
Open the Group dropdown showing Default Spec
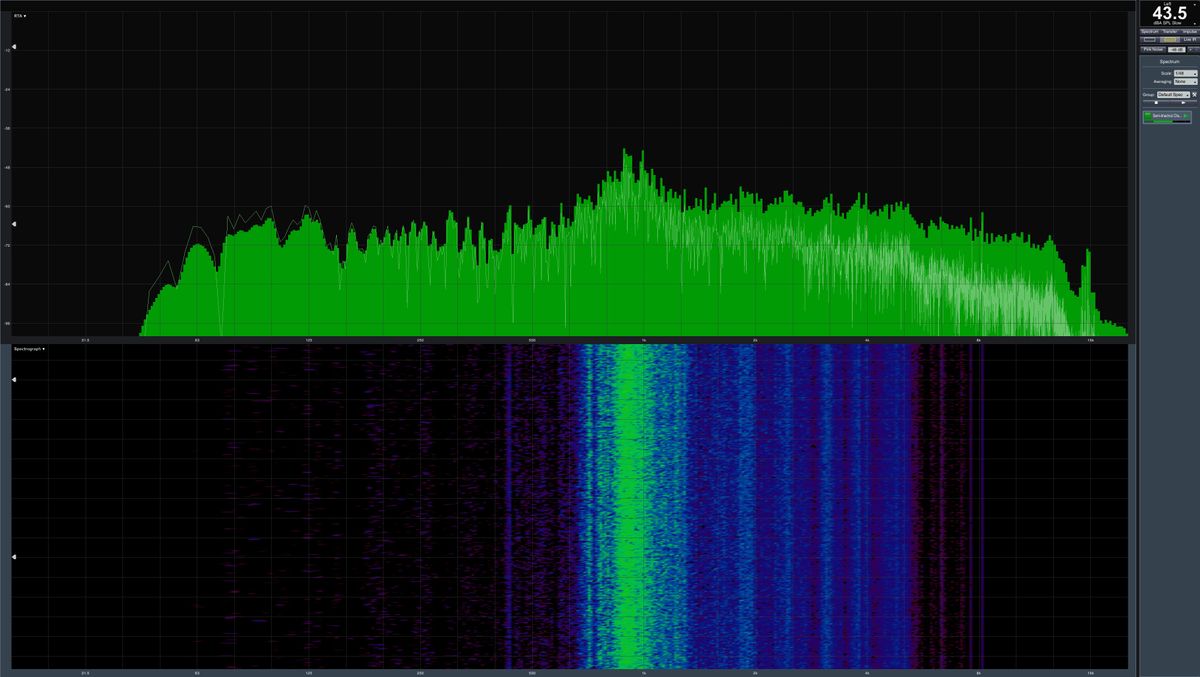(1173, 94)
